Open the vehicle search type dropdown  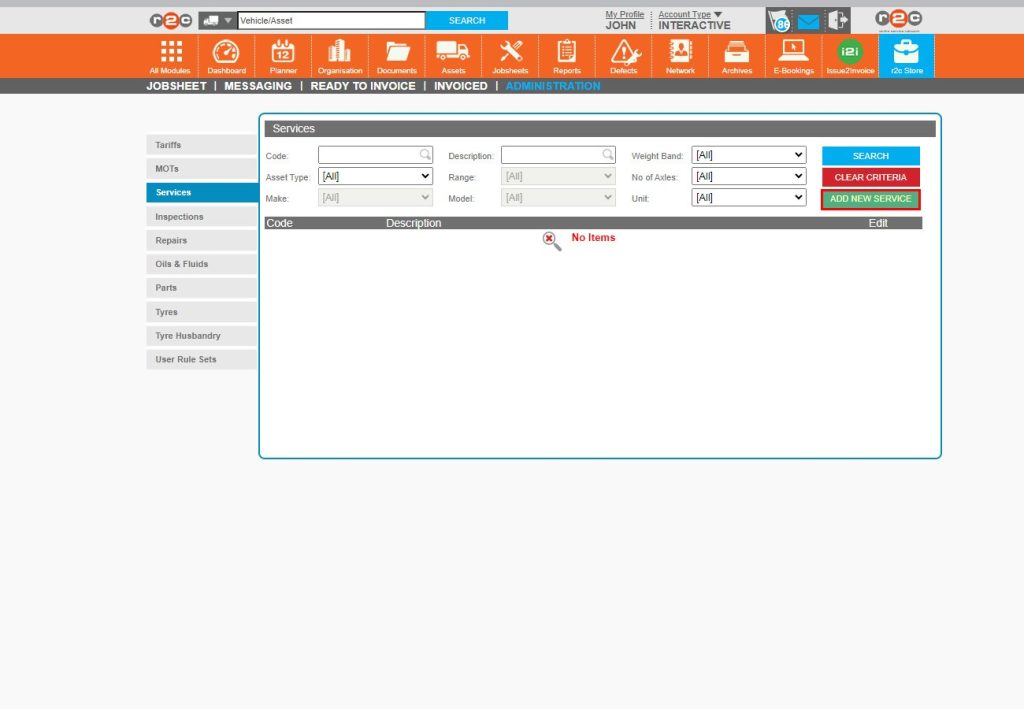coord(217,21)
